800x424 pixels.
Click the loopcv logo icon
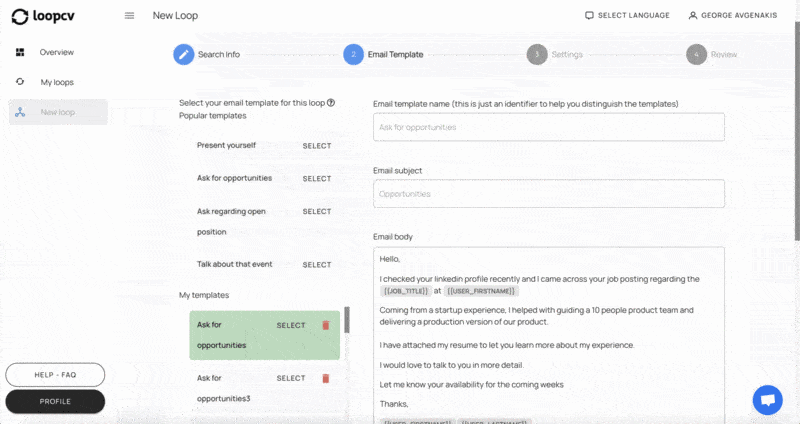(20, 16)
